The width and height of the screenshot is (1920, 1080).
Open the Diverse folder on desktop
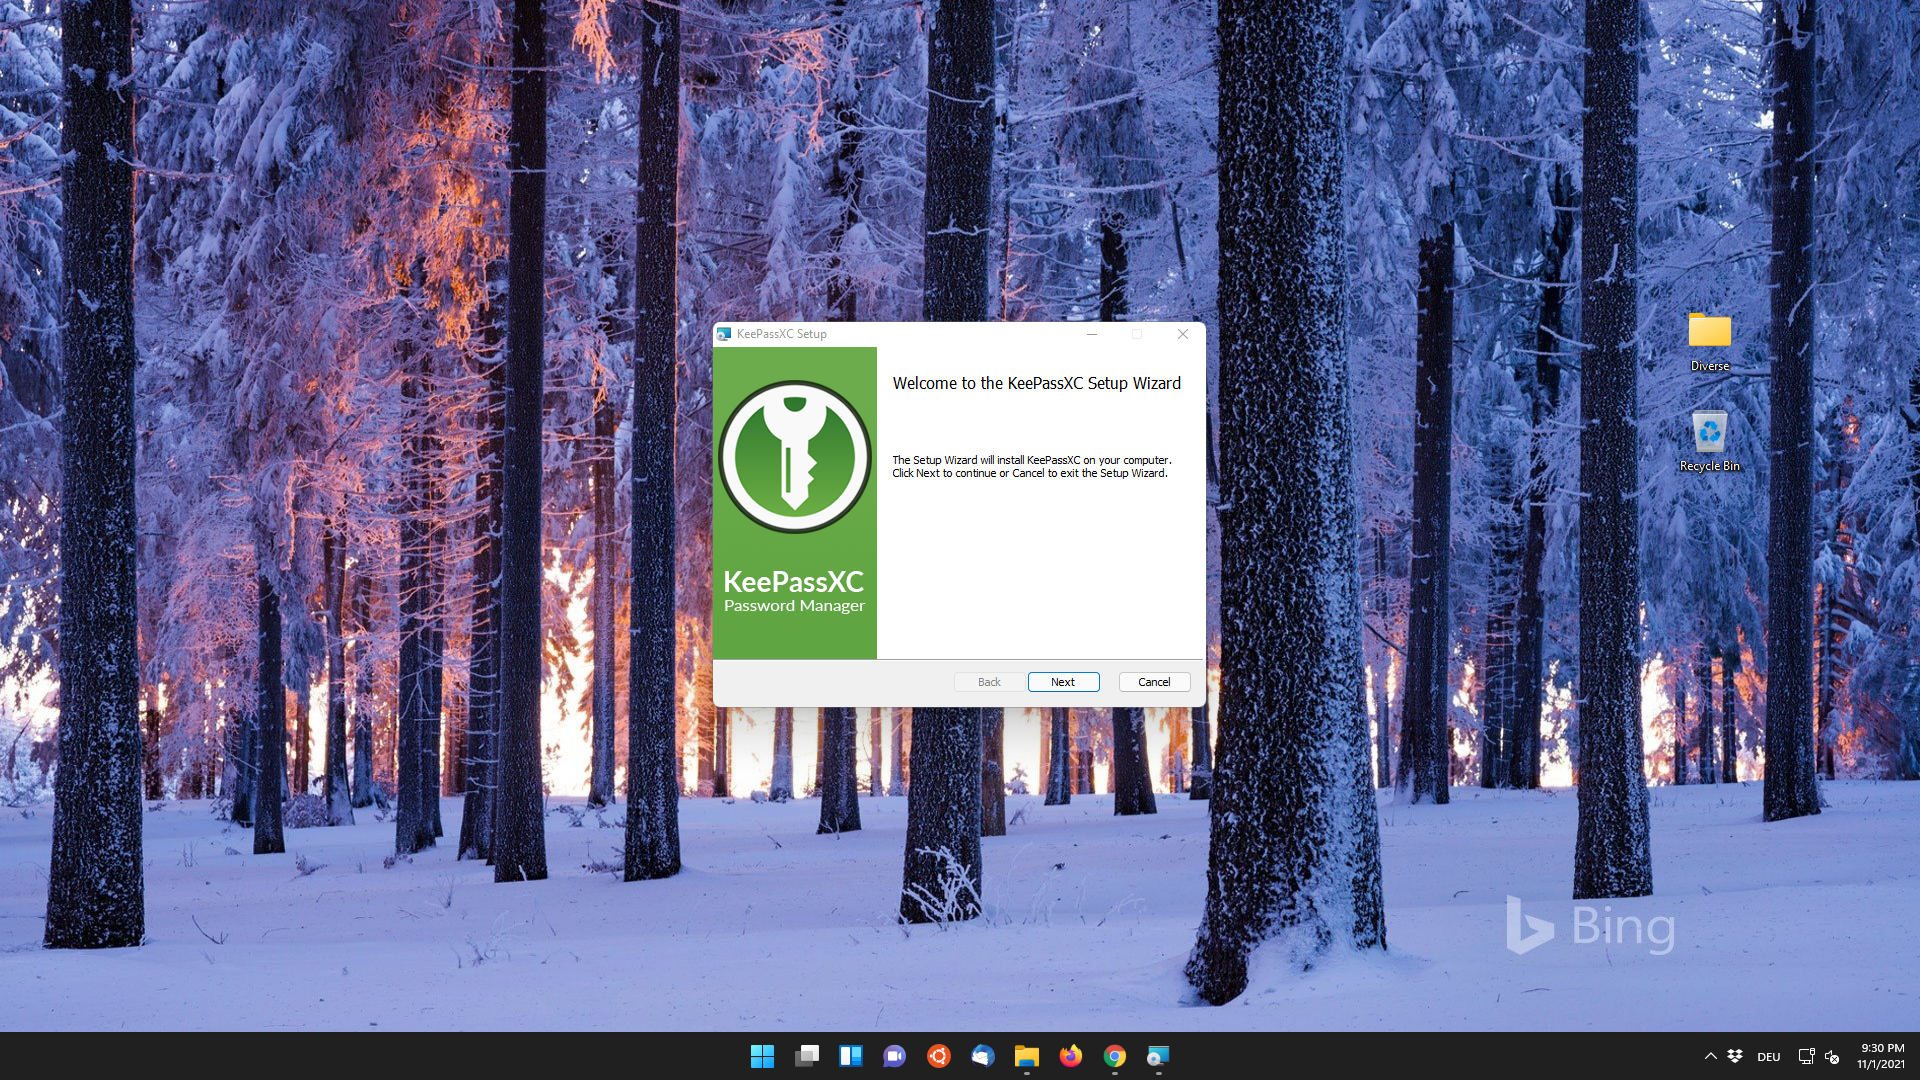(1710, 342)
